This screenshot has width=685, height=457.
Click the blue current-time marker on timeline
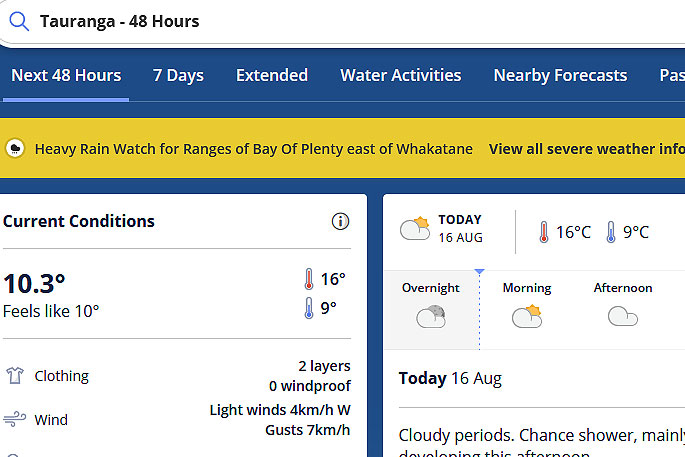tap(479, 272)
